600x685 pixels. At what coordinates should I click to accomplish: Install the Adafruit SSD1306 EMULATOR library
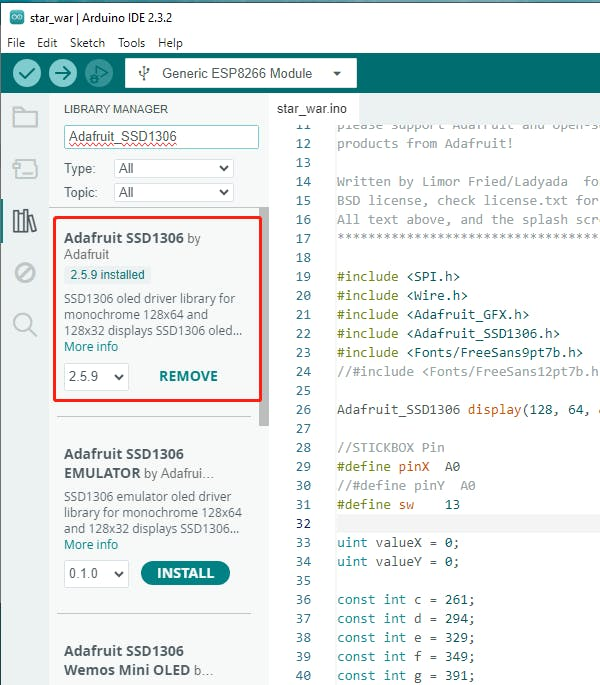click(x=185, y=573)
